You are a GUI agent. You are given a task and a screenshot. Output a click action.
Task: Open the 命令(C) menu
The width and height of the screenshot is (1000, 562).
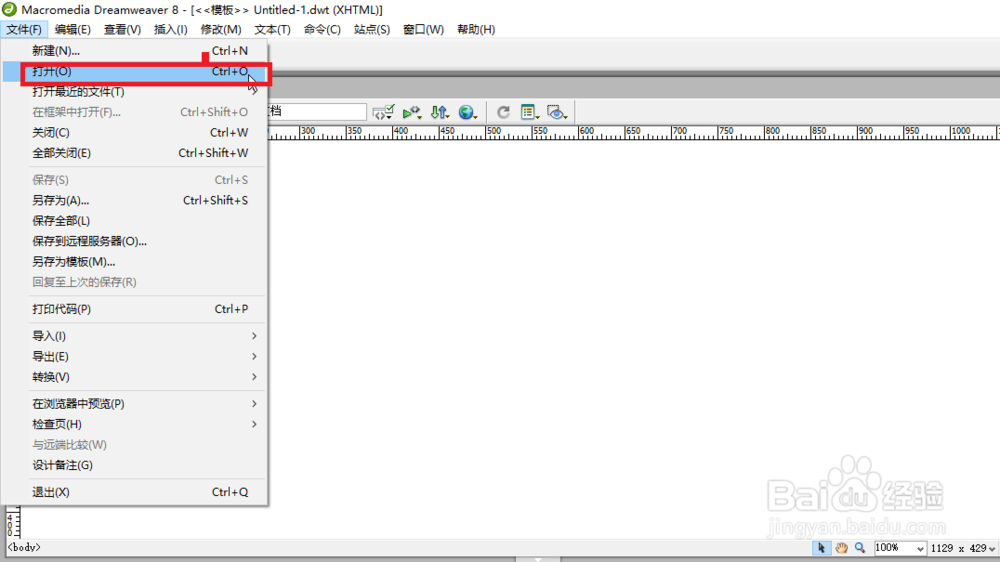322,29
